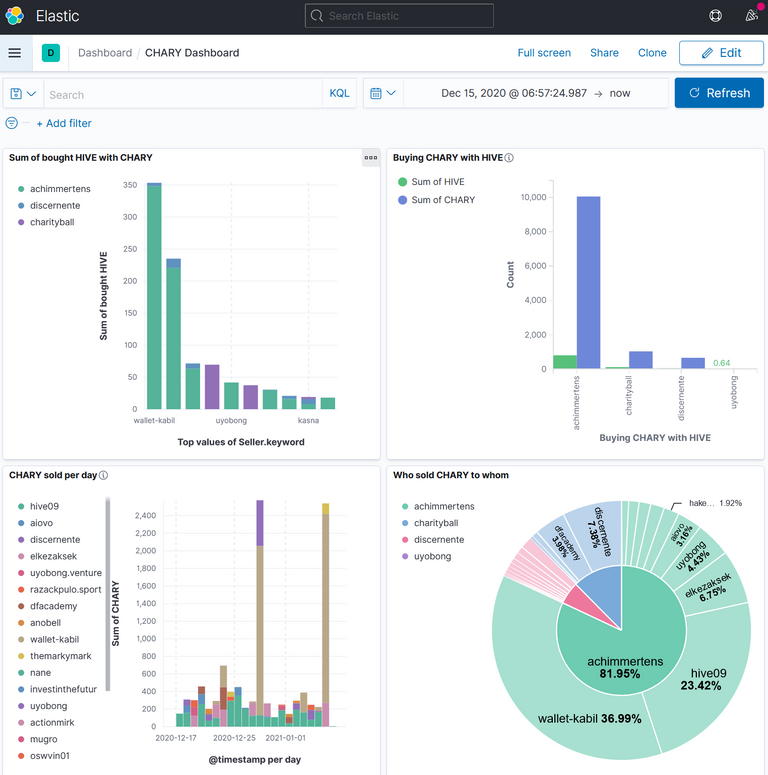Open the calendar quick date menu

click(x=383, y=93)
